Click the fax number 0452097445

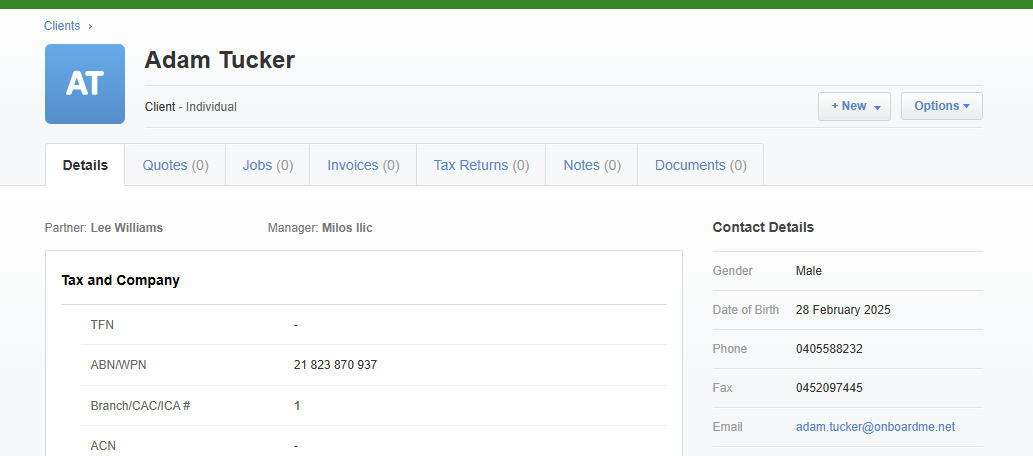[x=829, y=388]
